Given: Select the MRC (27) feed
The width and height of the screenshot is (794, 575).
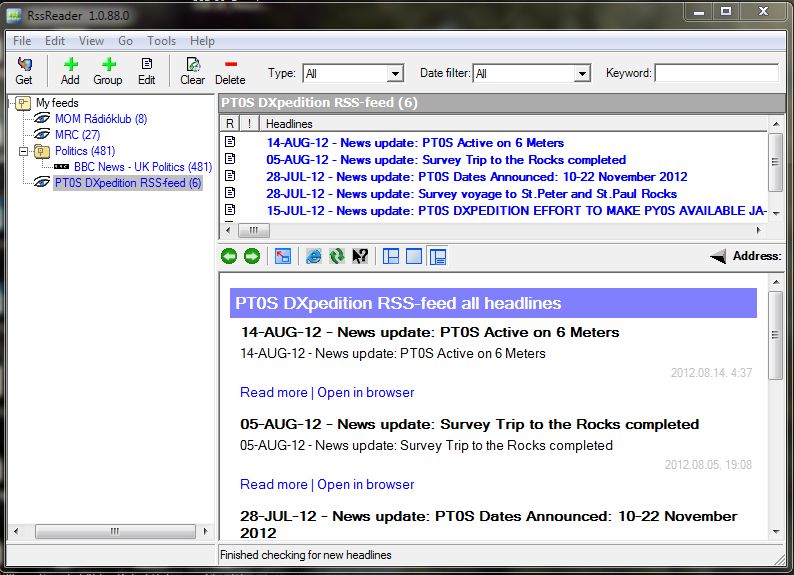Looking at the screenshot, I should coord(77,135).
